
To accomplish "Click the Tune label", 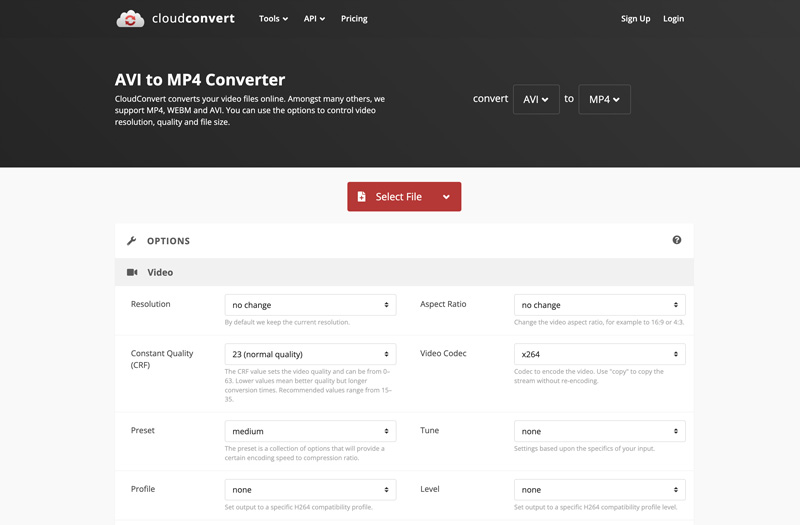I will pos(429,430).
